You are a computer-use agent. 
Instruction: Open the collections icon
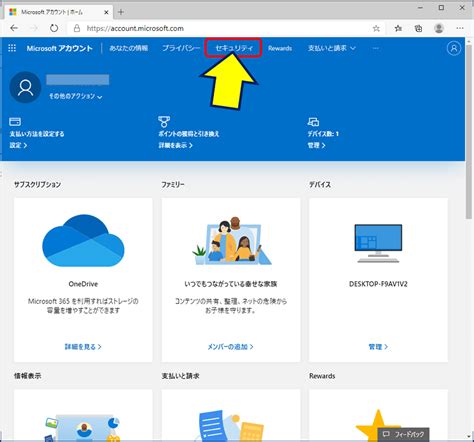pyautogui.click(x=418, y=28)
